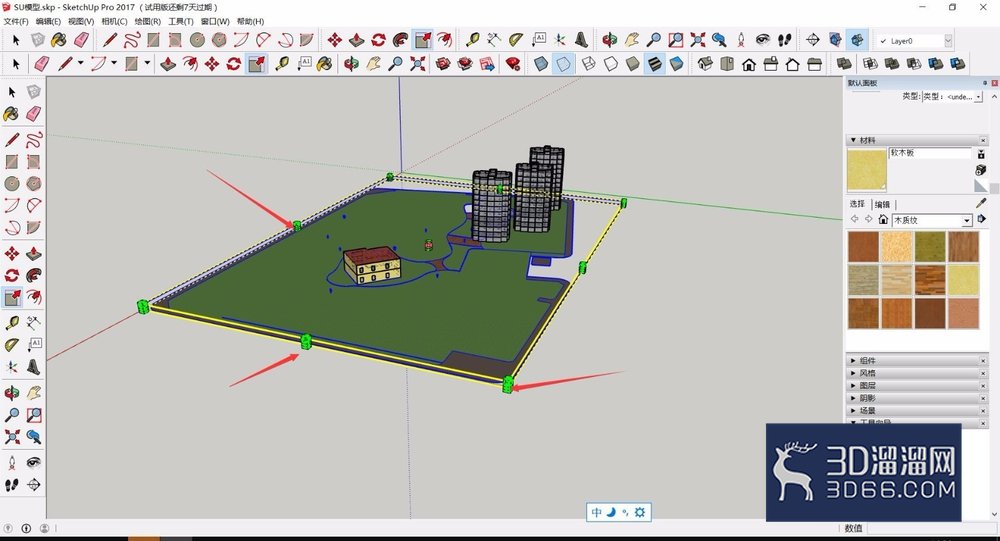Open the Extension Warehouse icon
1000x541 pixels.
tap(465, 64)
